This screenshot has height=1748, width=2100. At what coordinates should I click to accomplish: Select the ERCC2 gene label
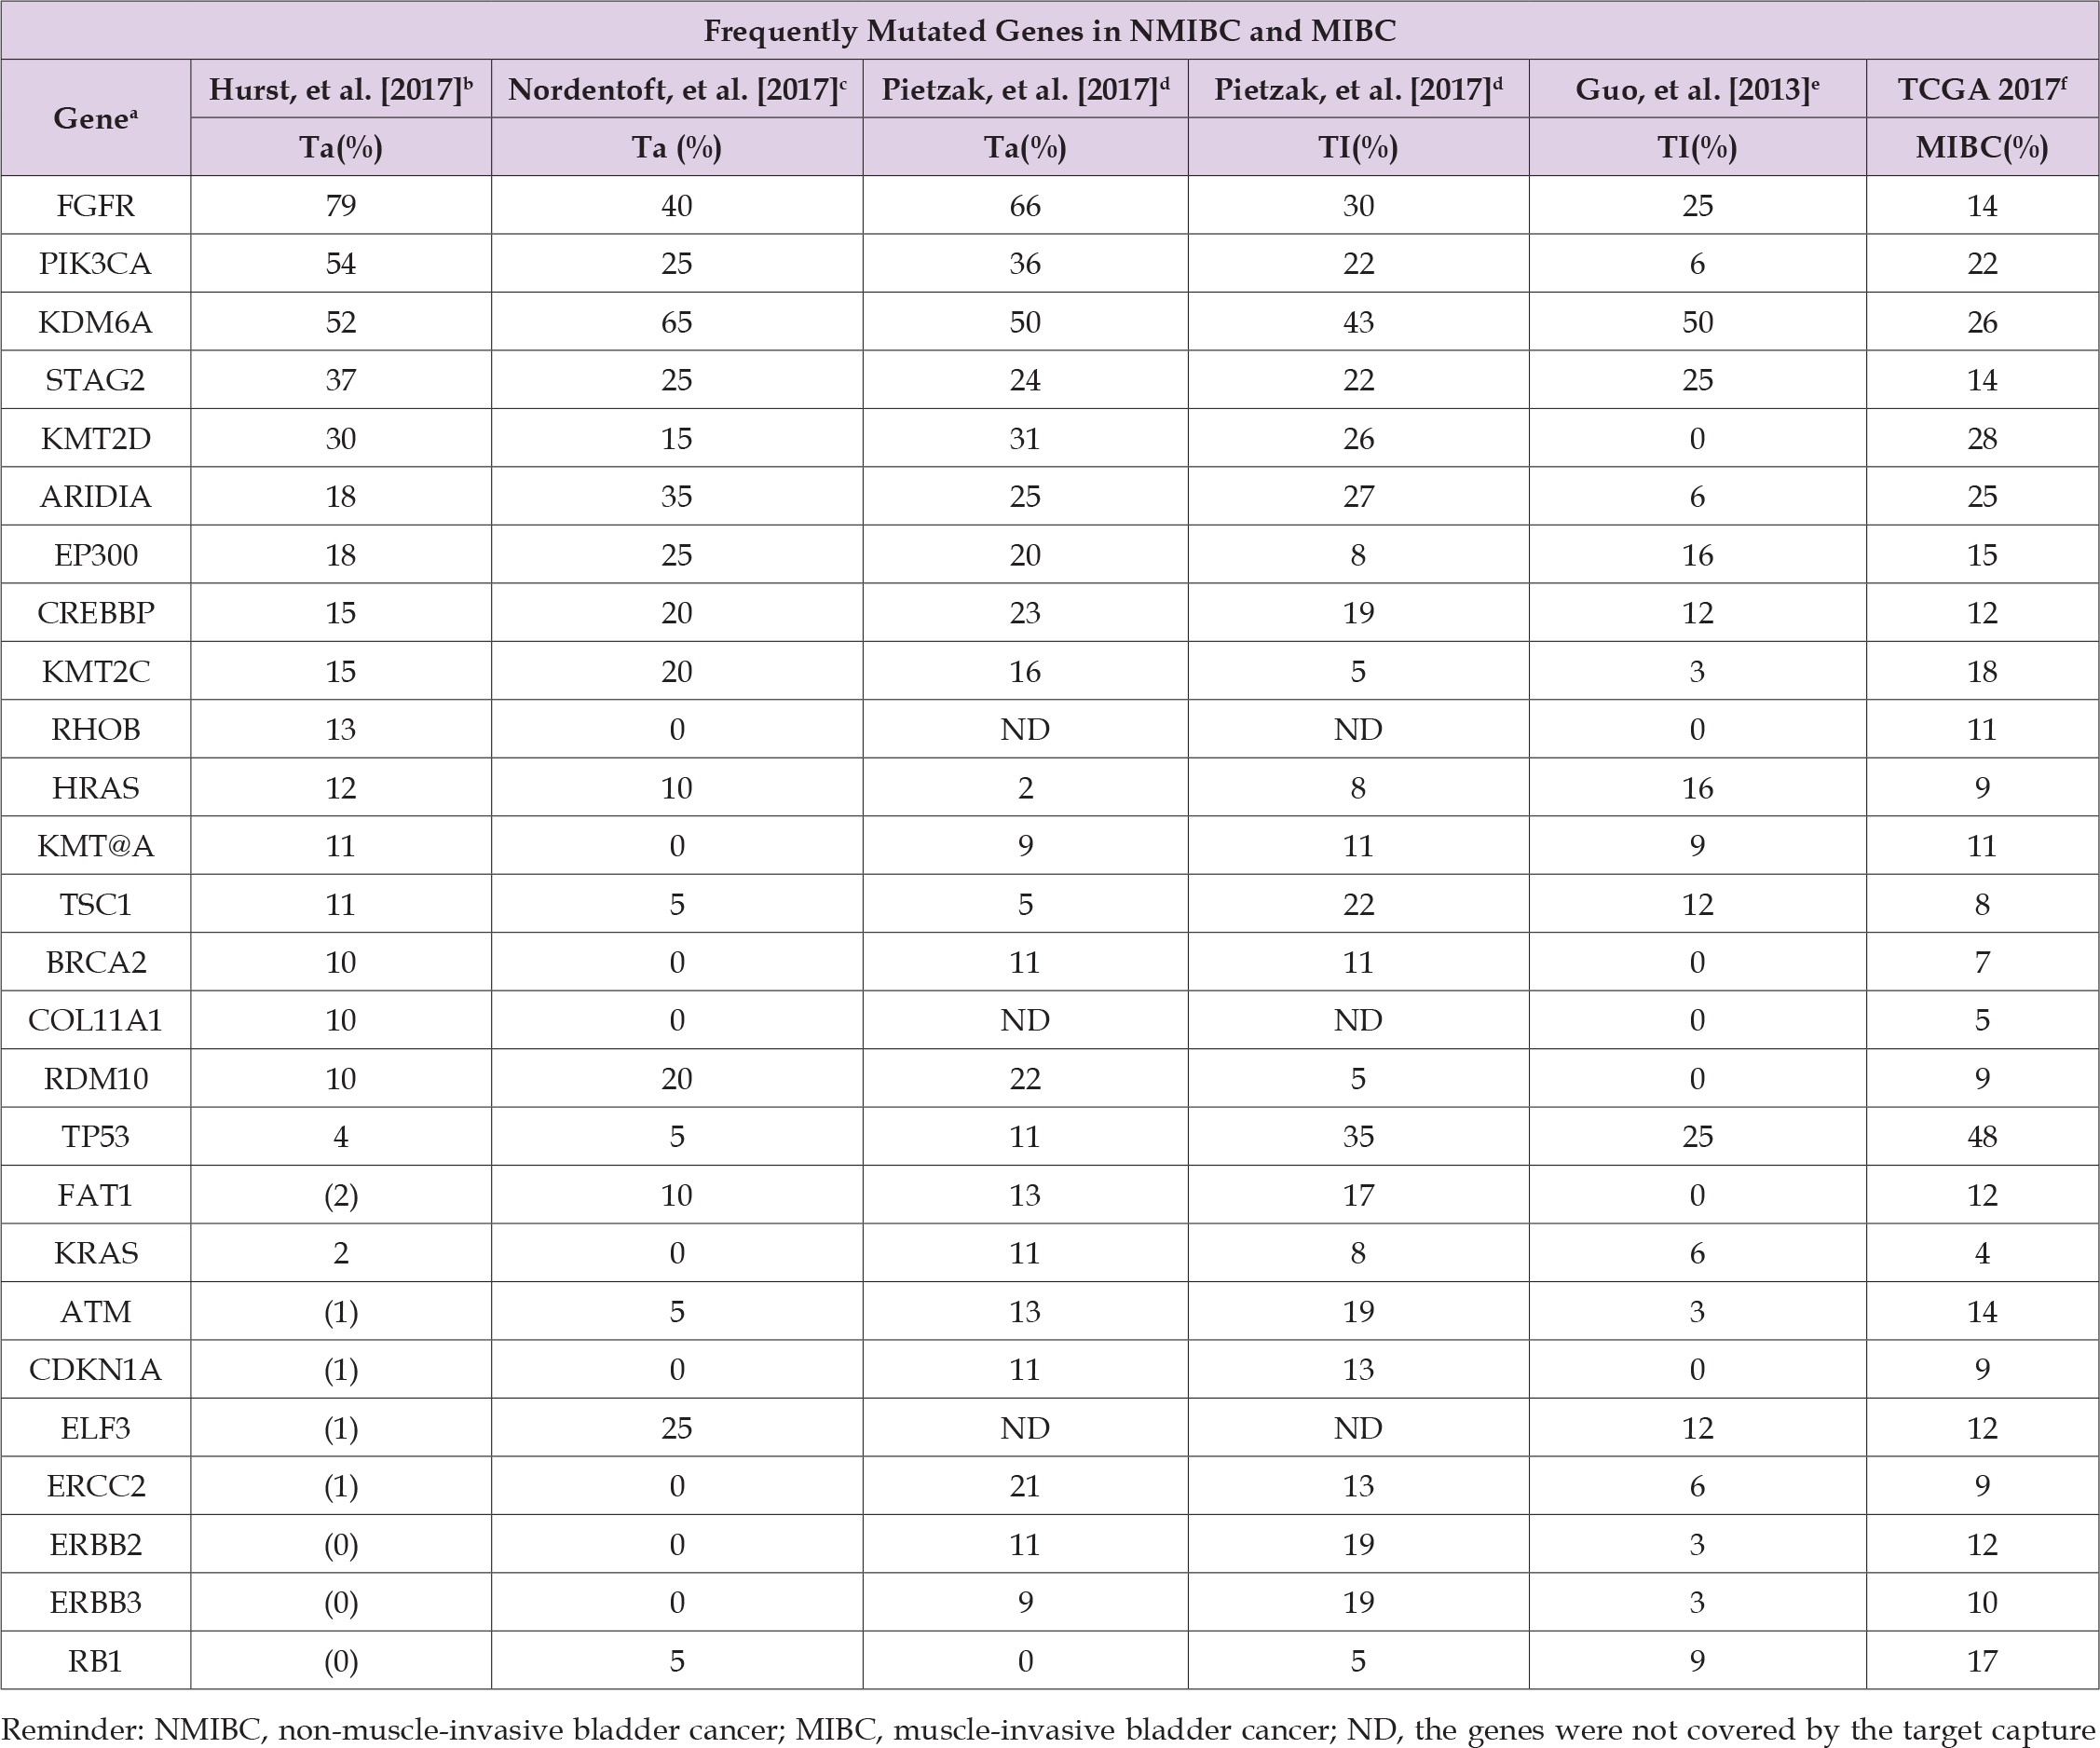tap(95, 1486)
